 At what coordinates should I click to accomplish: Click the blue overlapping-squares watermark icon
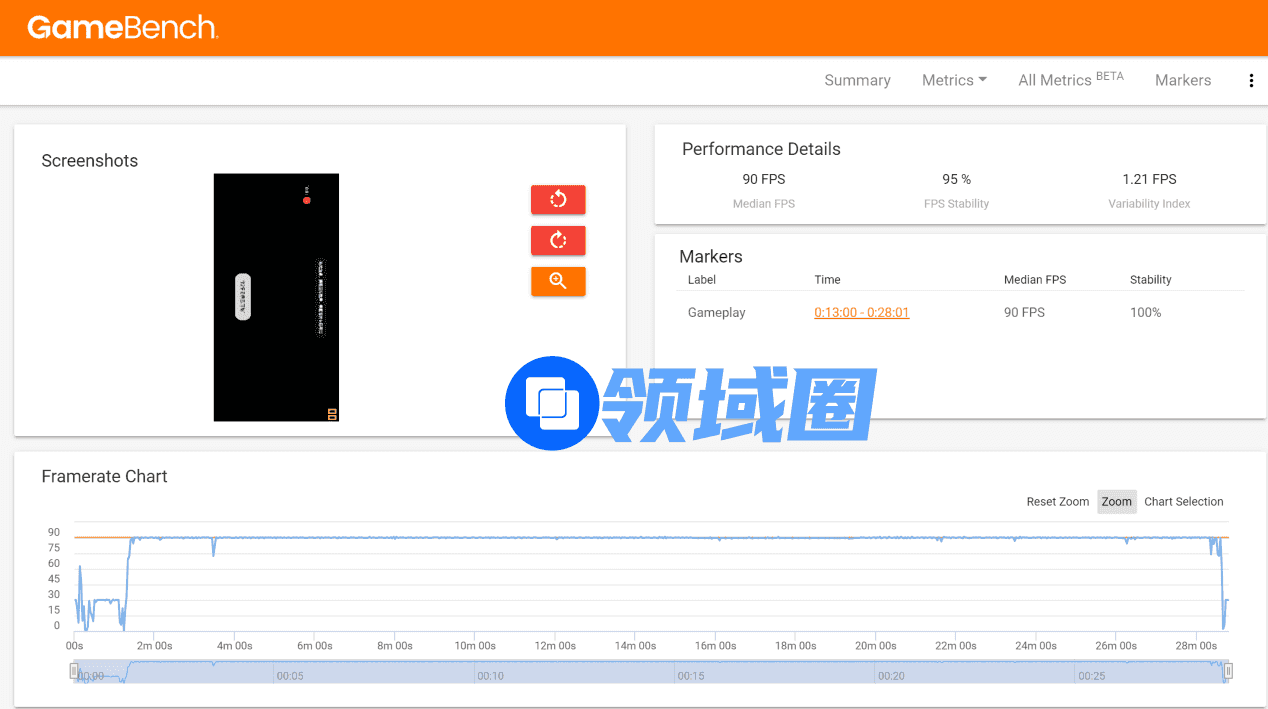[x=552, y=403]
